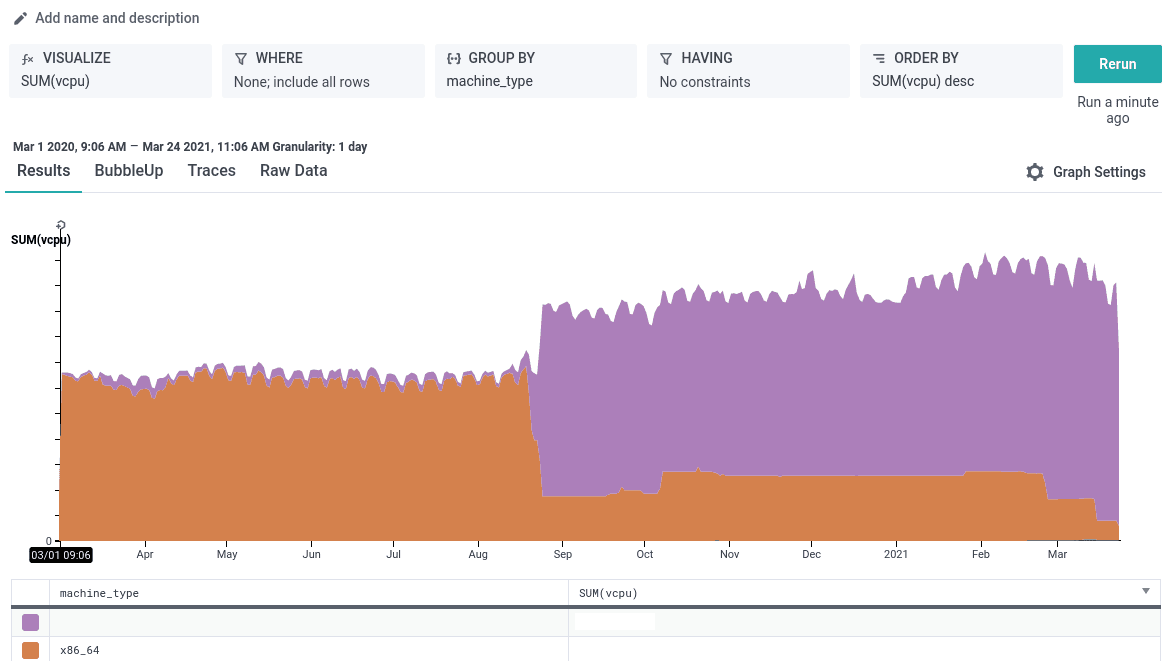Click the fx icon beside VISUALIZE
The image size is (1162, 661).
coord(27,59)
